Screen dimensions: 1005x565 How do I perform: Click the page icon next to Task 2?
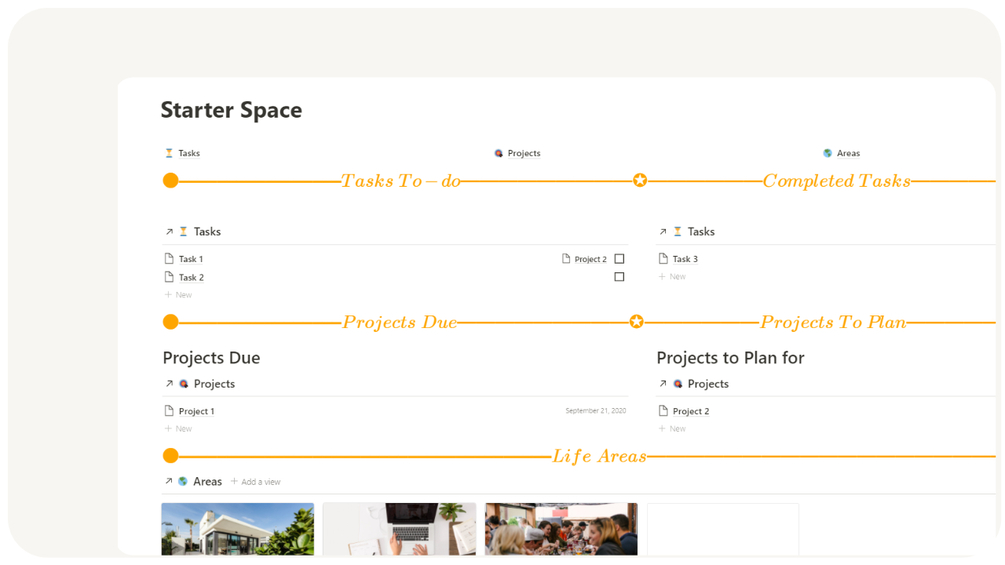[x=169, y=277]
